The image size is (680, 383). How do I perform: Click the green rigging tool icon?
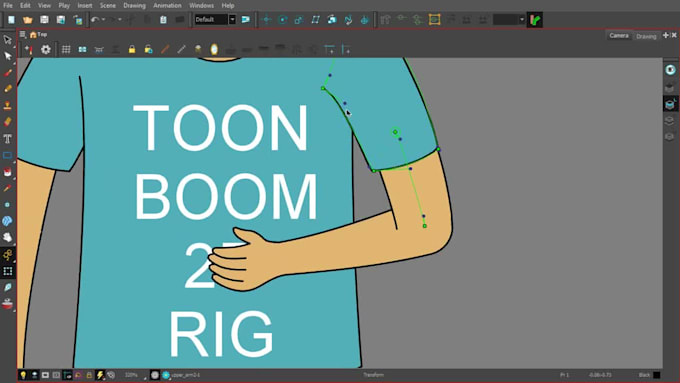pos(535,20)
